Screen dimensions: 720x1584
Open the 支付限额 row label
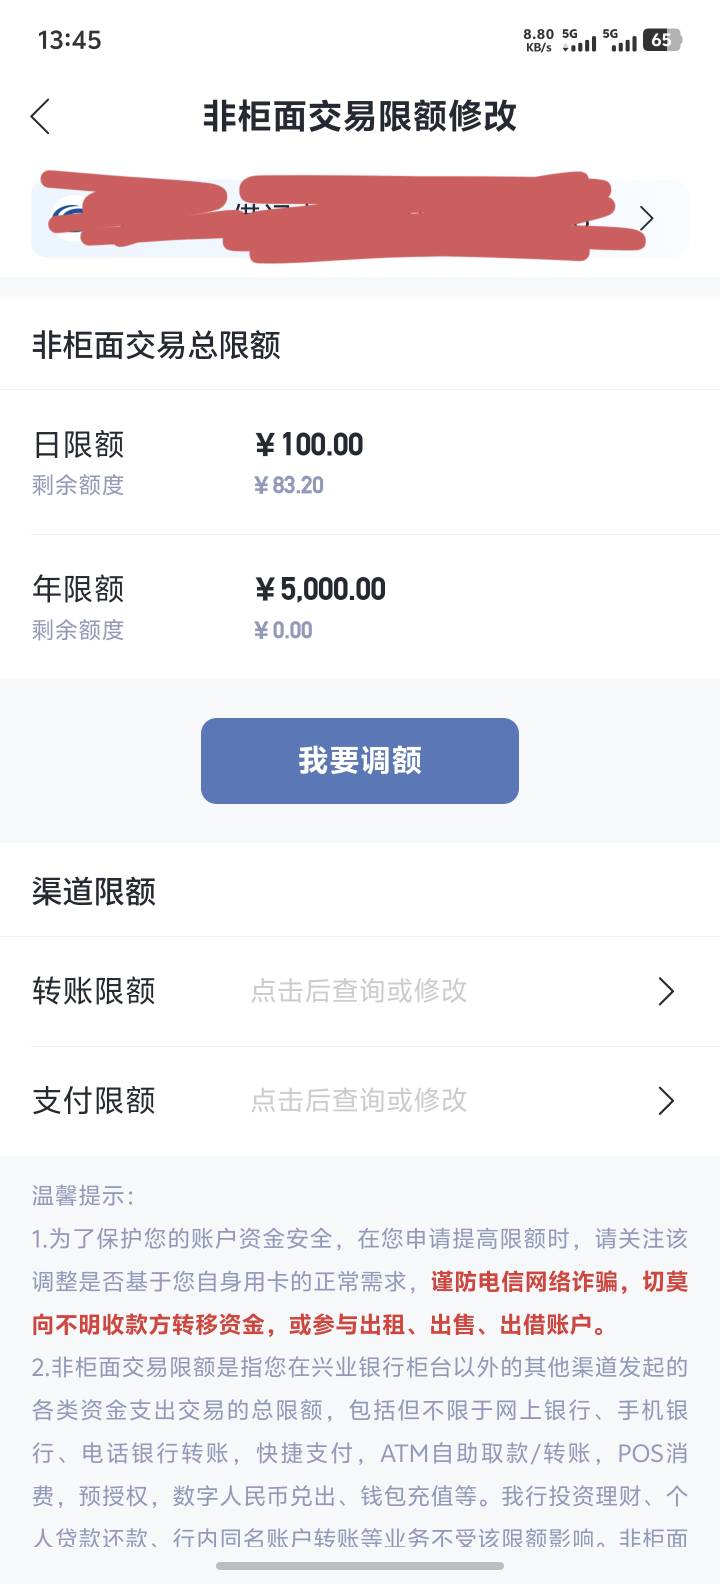(94, 1101)
